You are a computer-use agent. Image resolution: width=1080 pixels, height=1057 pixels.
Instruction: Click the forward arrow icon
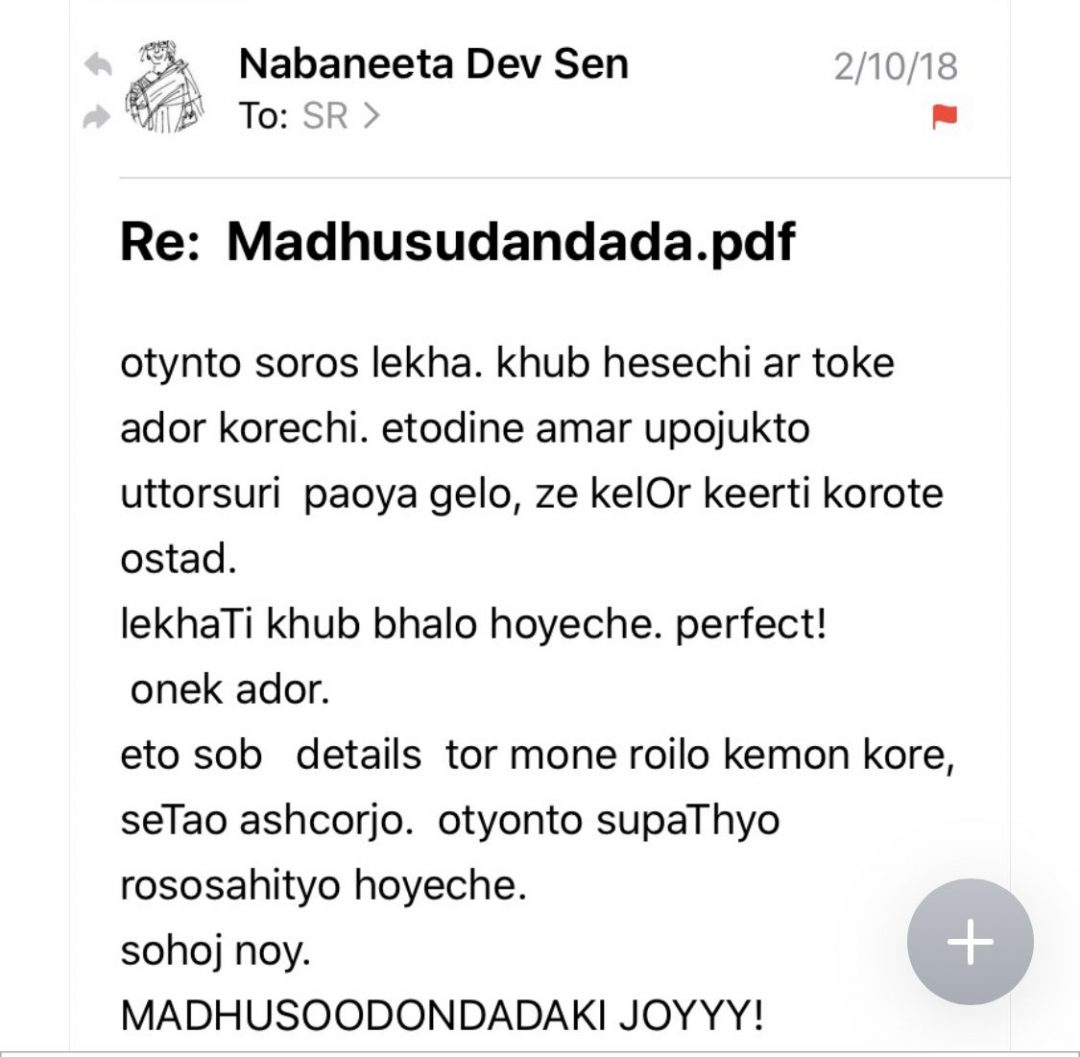click(96, 118)
